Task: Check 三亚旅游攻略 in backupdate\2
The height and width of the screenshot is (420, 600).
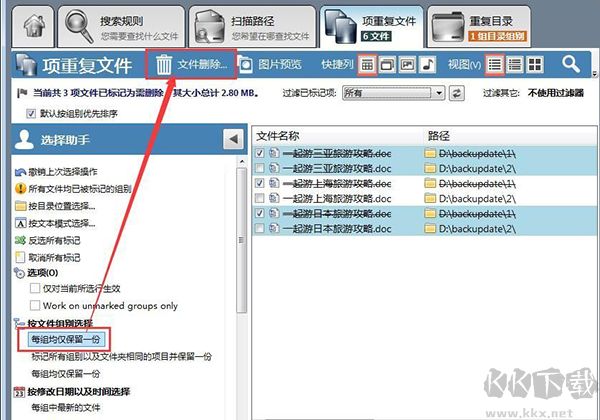Action: (259, 168)
